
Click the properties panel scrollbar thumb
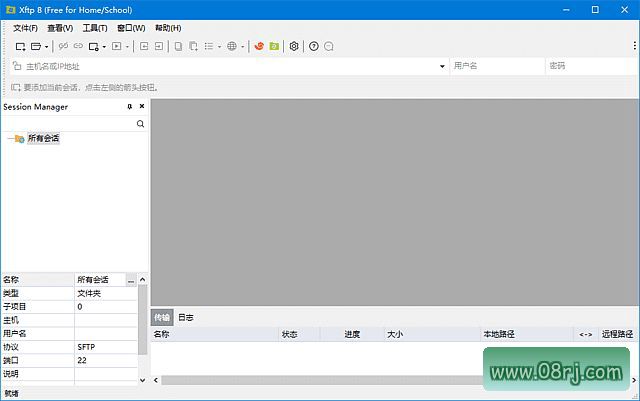pos(142,320)
